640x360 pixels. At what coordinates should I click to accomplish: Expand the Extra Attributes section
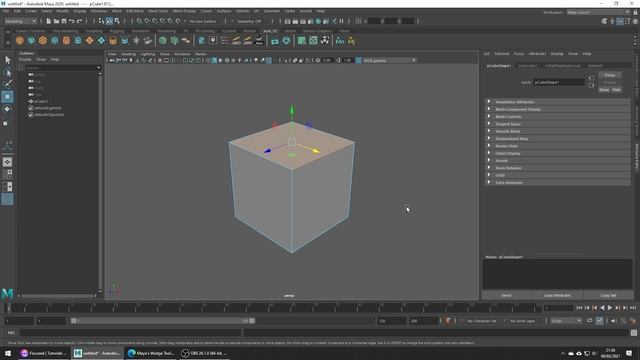557,182
